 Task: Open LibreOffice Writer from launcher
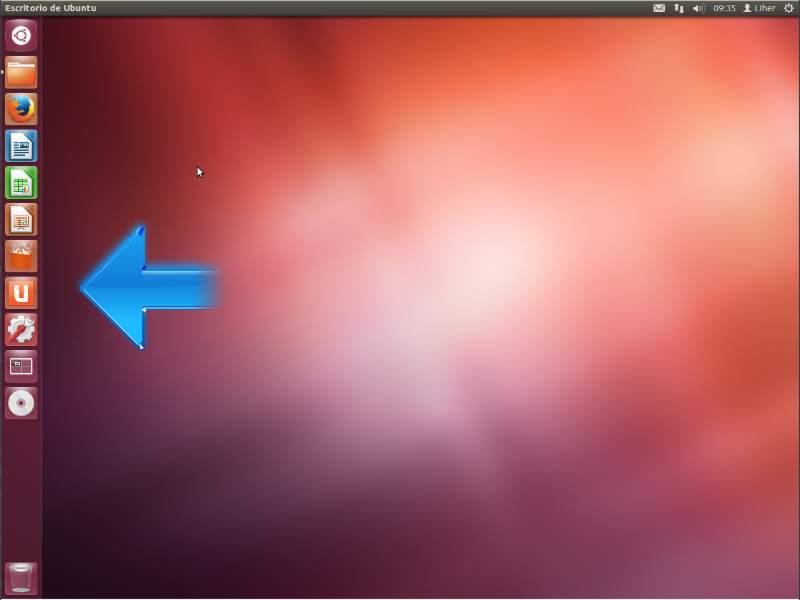pos(21,146)
